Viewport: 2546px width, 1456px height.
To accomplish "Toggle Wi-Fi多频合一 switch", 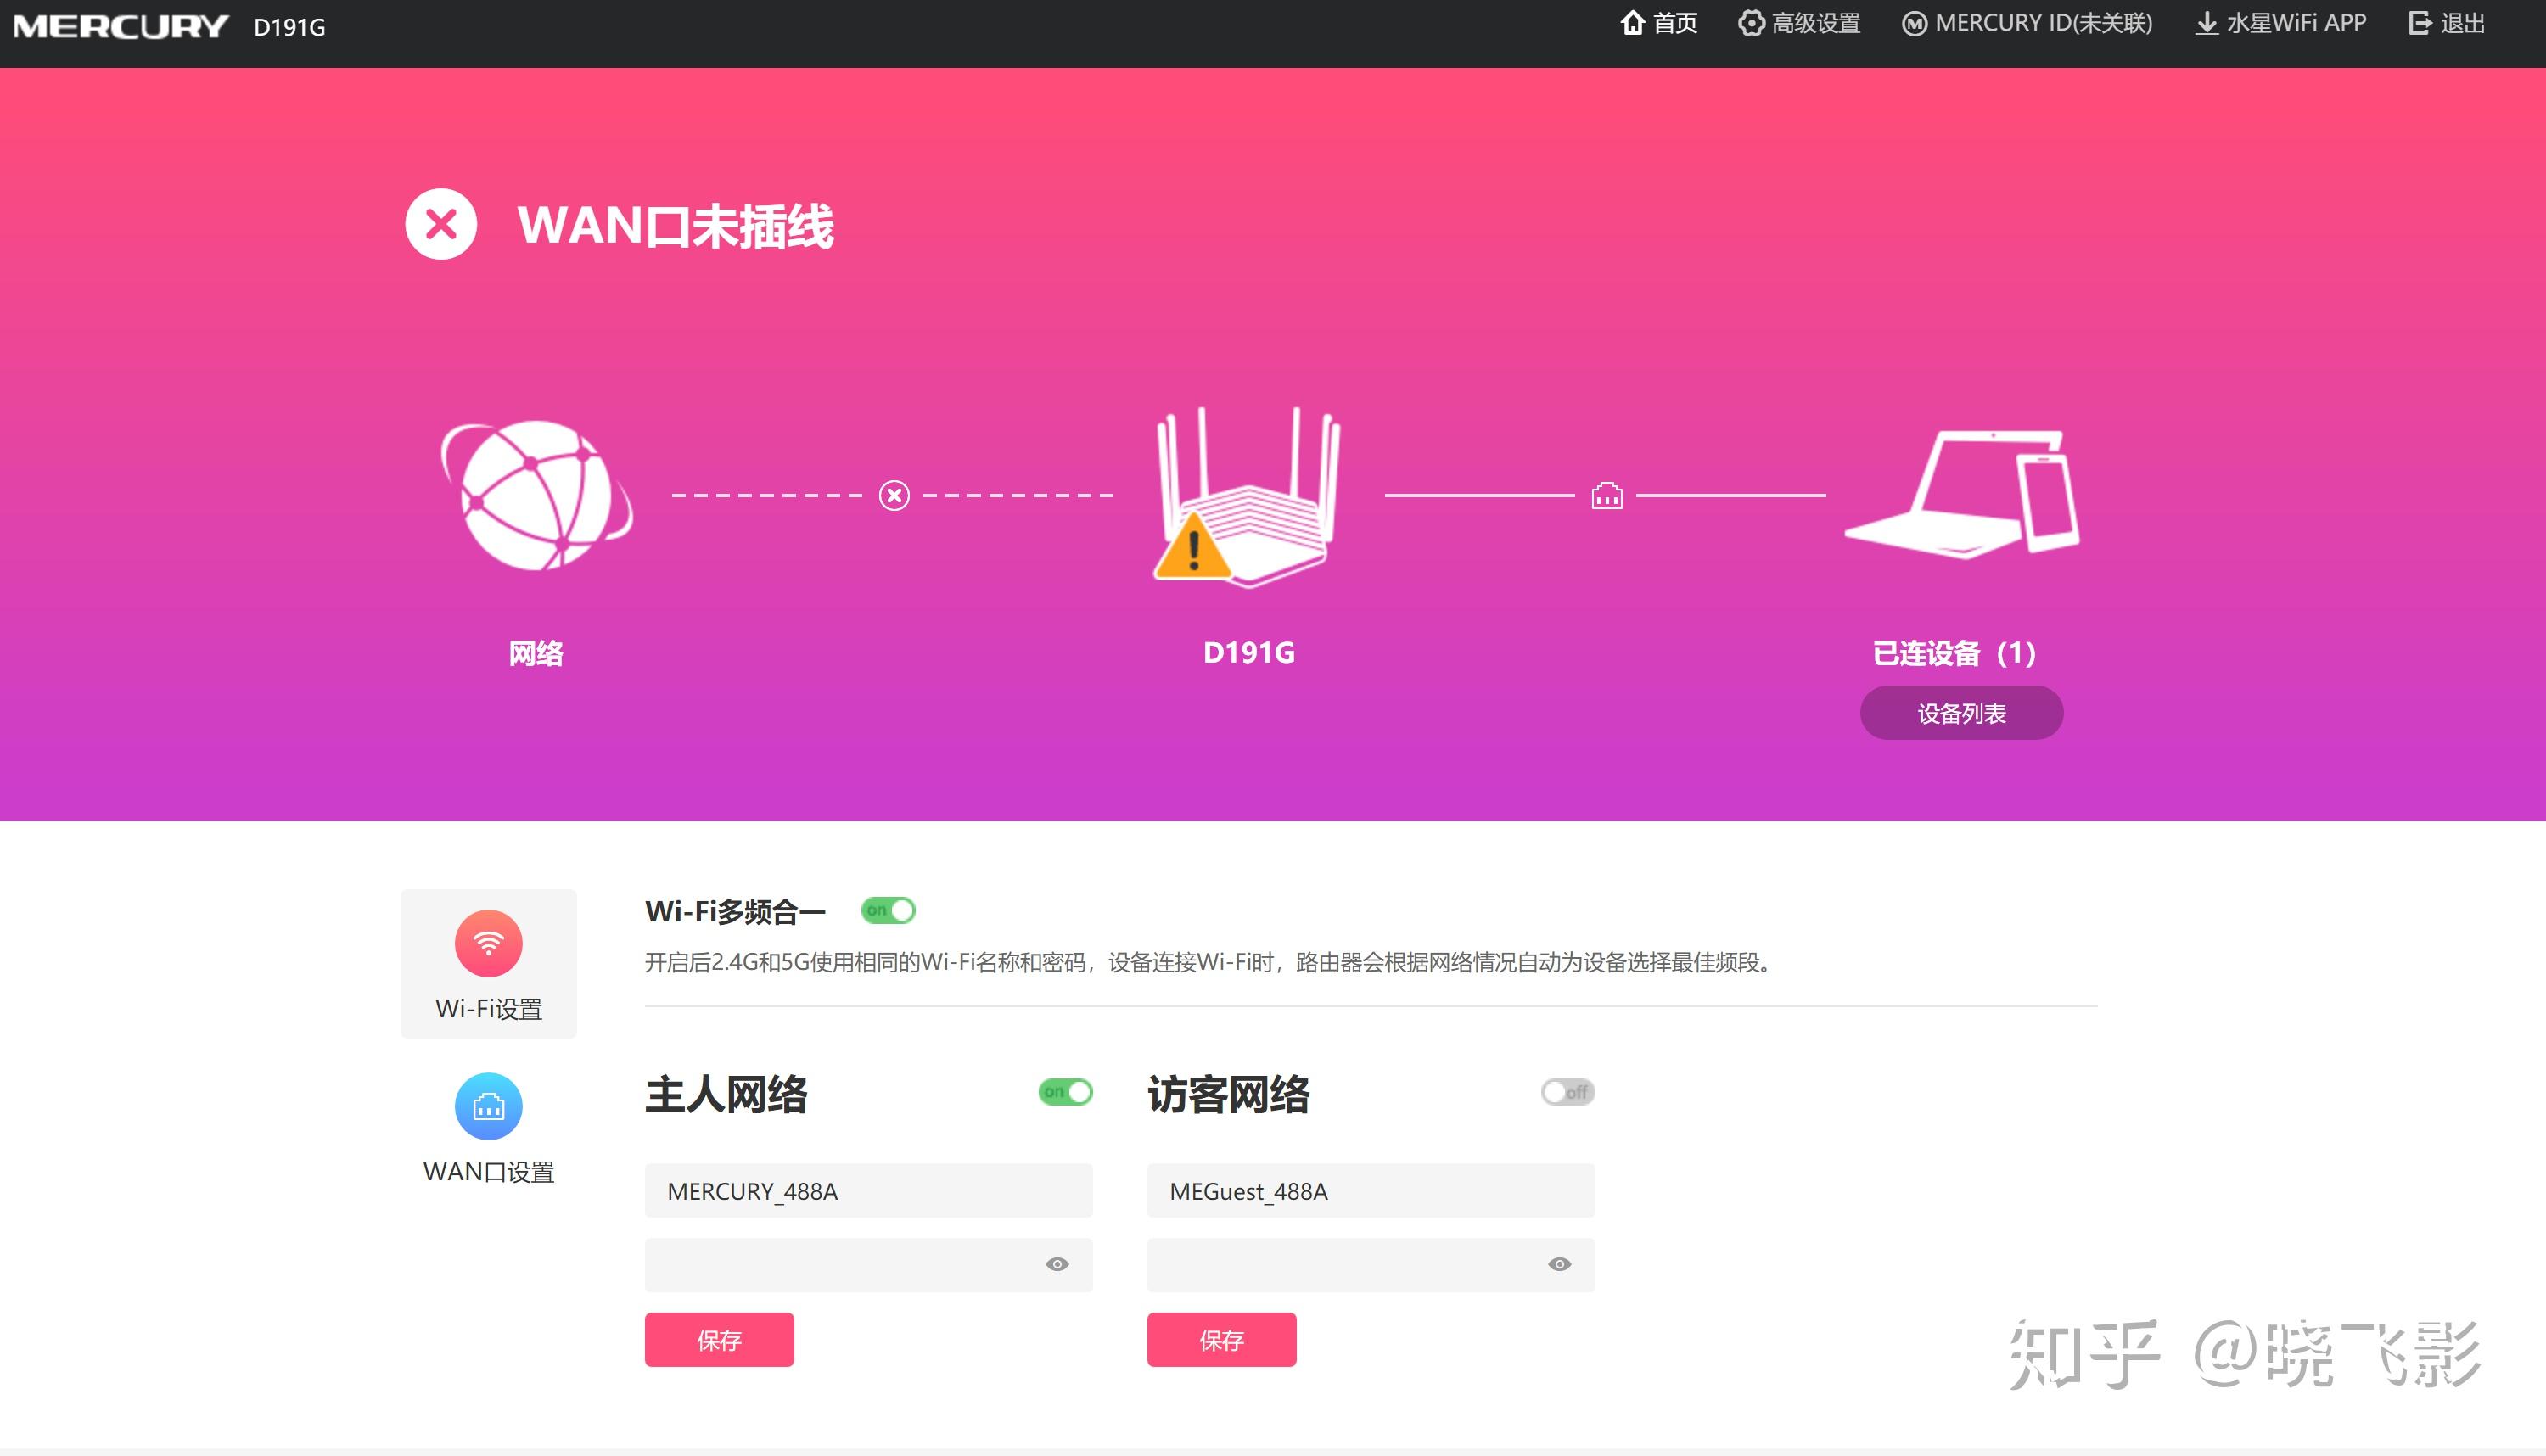I will [x=888, y=910].
